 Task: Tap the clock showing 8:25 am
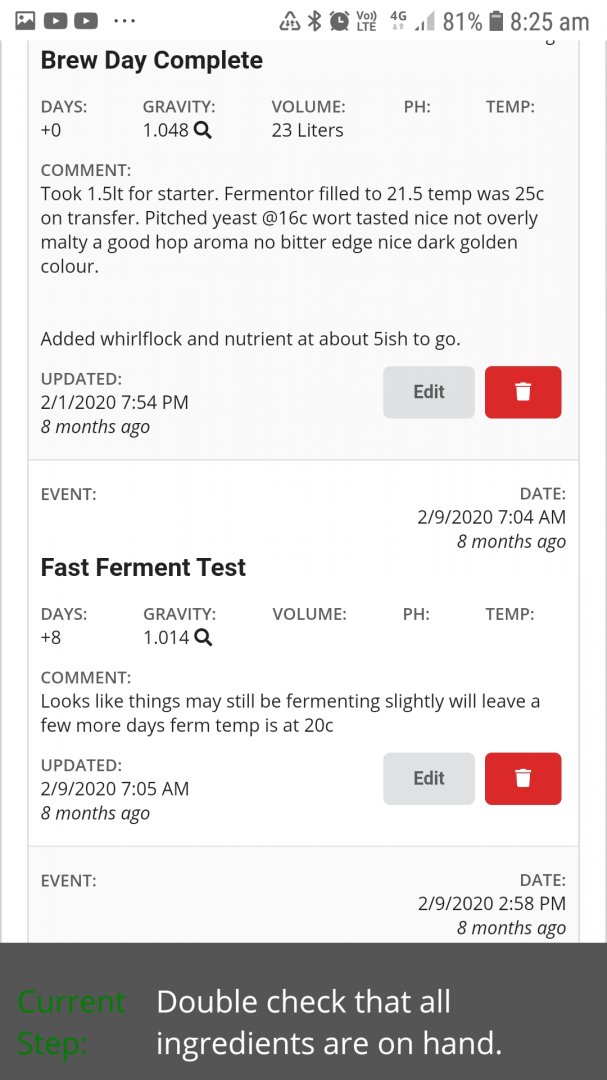(x=550, y=20)
